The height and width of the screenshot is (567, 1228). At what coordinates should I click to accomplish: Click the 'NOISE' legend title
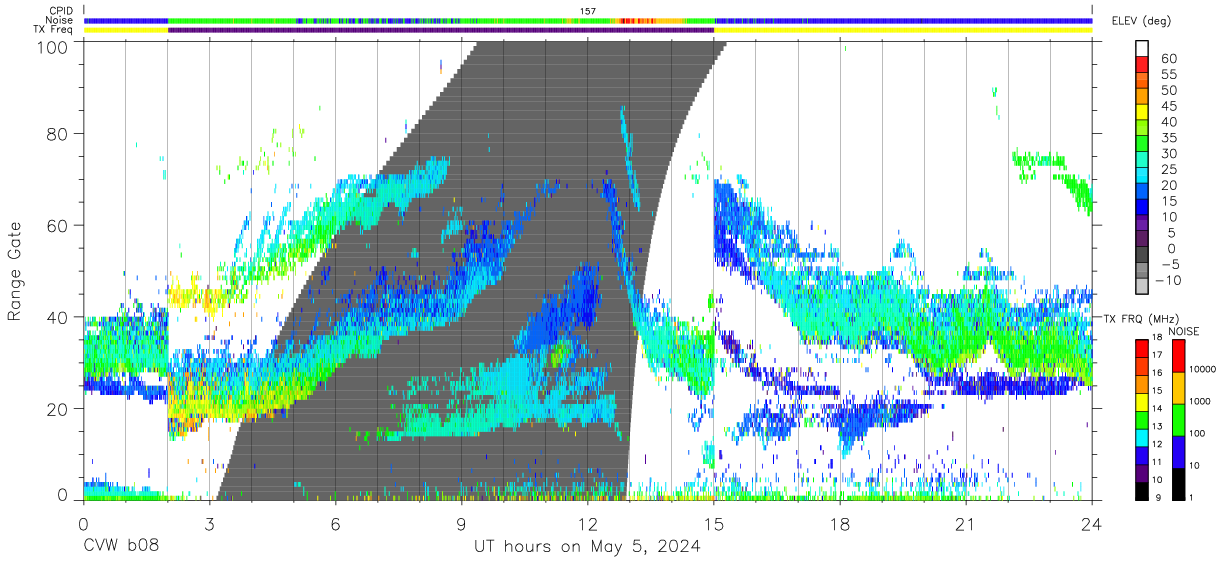tap(1185, 331)
